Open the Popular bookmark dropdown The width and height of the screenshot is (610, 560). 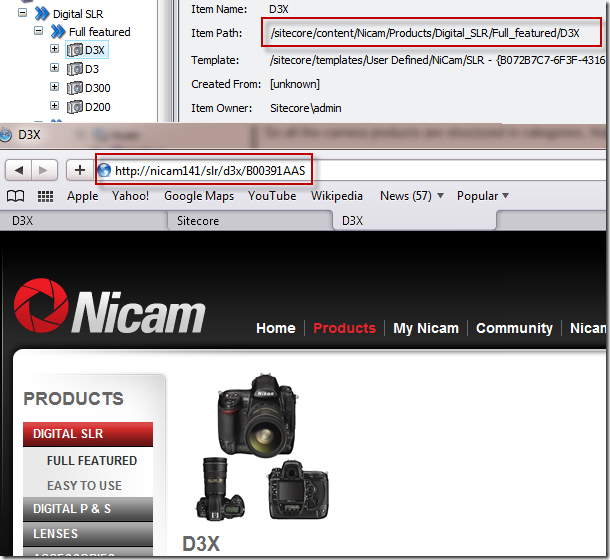[483, 196]
